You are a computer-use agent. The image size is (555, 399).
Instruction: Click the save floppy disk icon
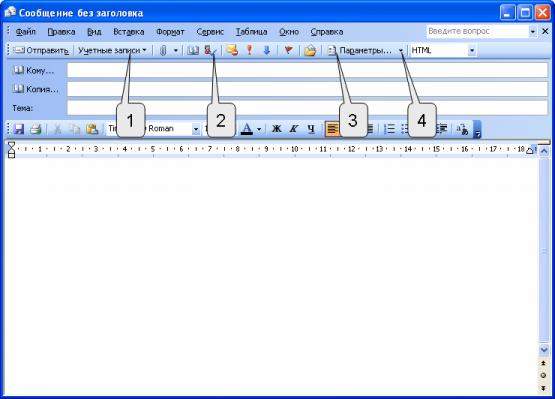(19, 129)
